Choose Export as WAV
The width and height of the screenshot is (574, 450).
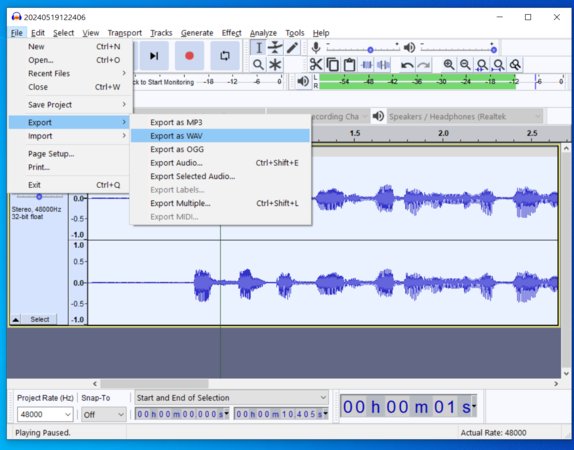(x=221, y=136)
